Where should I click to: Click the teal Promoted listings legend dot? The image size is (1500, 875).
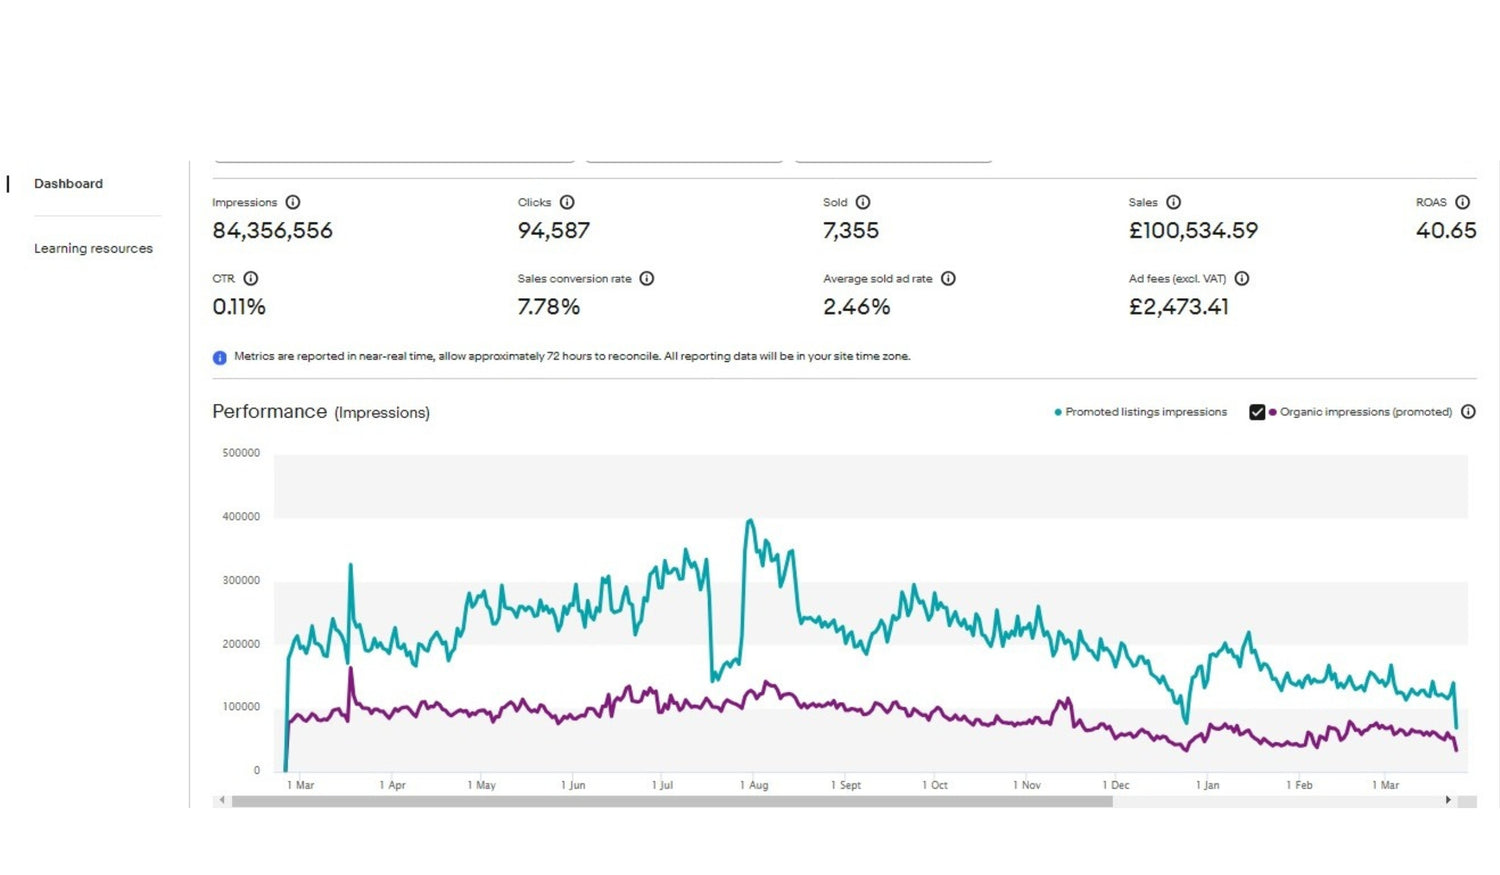click(x=1058, y=412)
